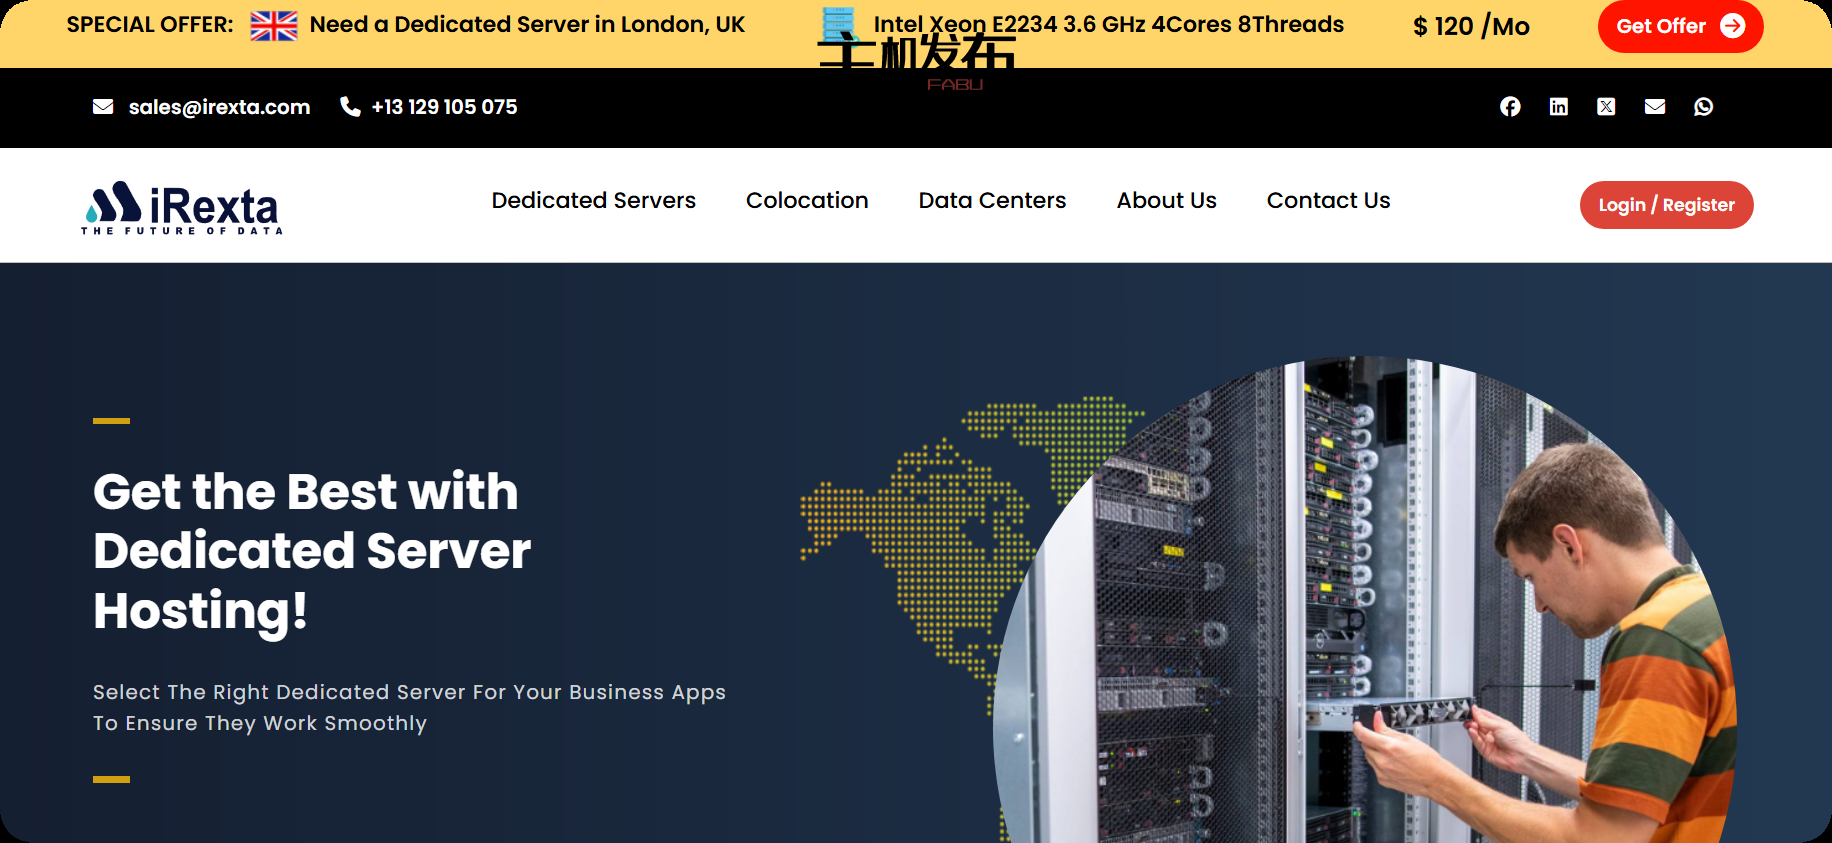1832x843 pixels.
Task: Open the Dedicated Servers menu
Action: 593,201
